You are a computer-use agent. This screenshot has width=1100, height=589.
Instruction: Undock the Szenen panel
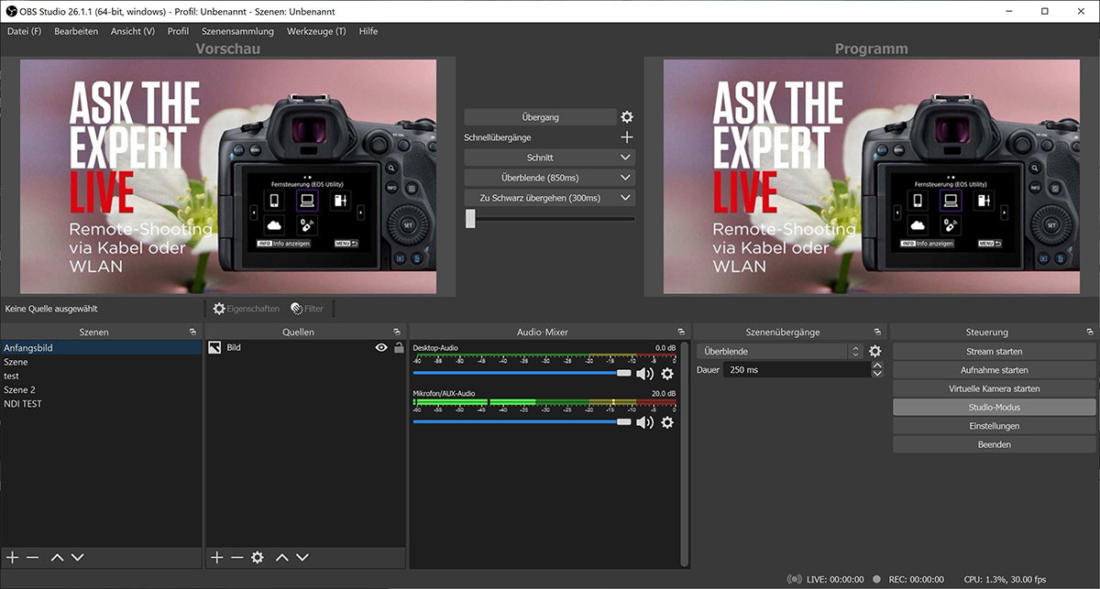pos(192,332)
